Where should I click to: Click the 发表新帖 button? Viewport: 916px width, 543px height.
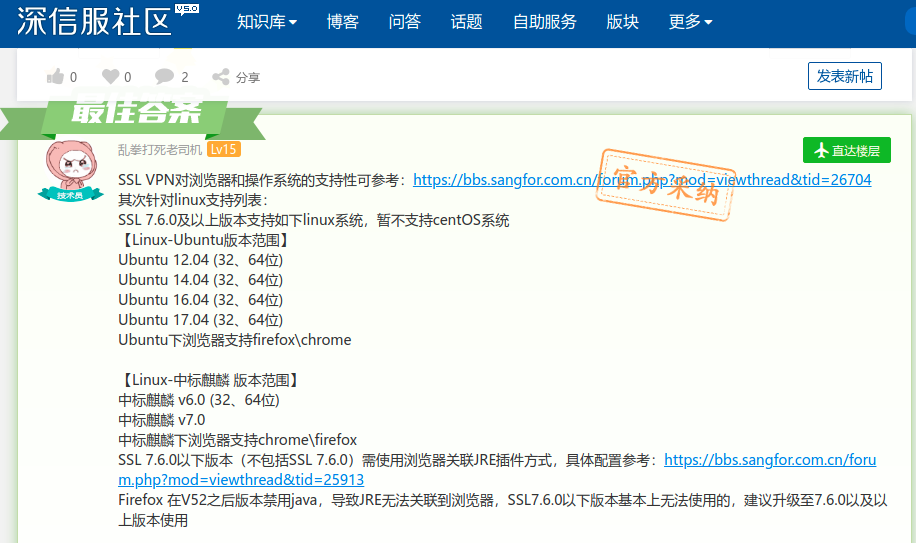click(x=845, y=76)
